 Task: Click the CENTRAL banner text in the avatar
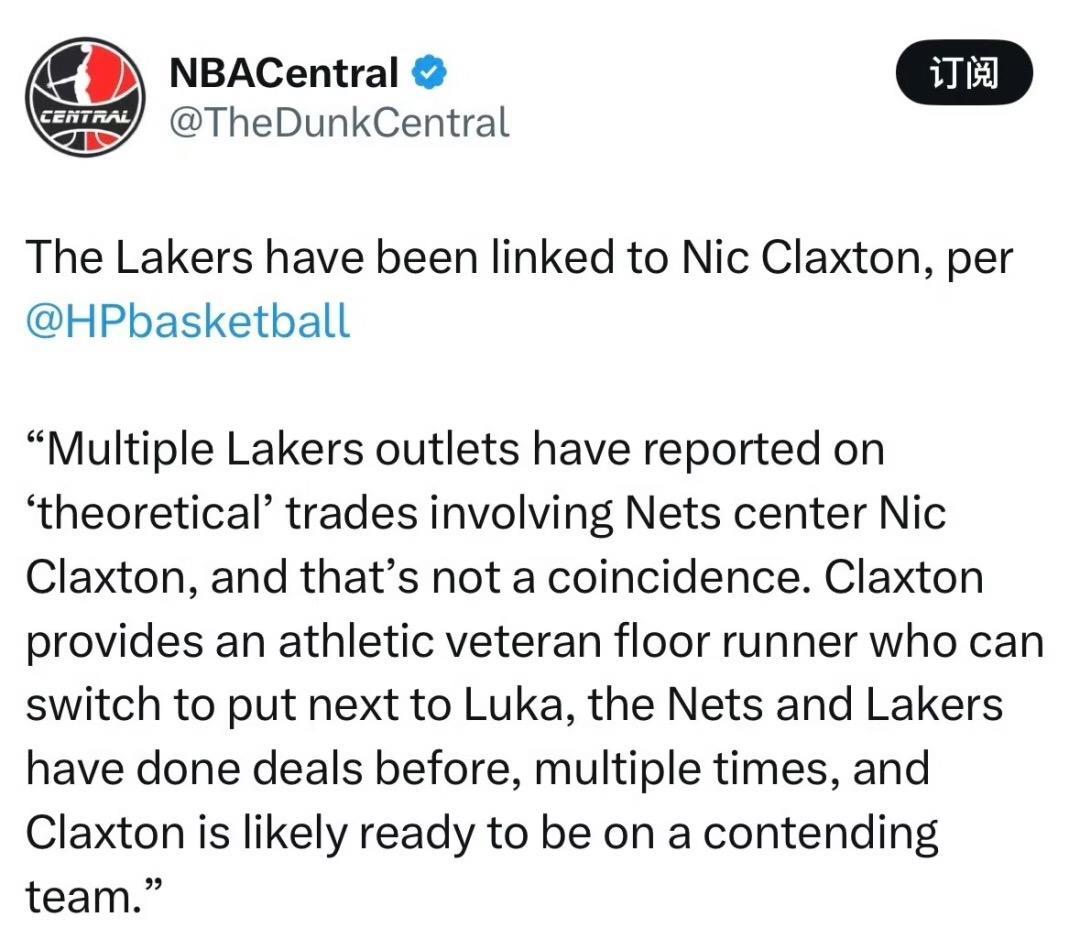click(85, 116)
